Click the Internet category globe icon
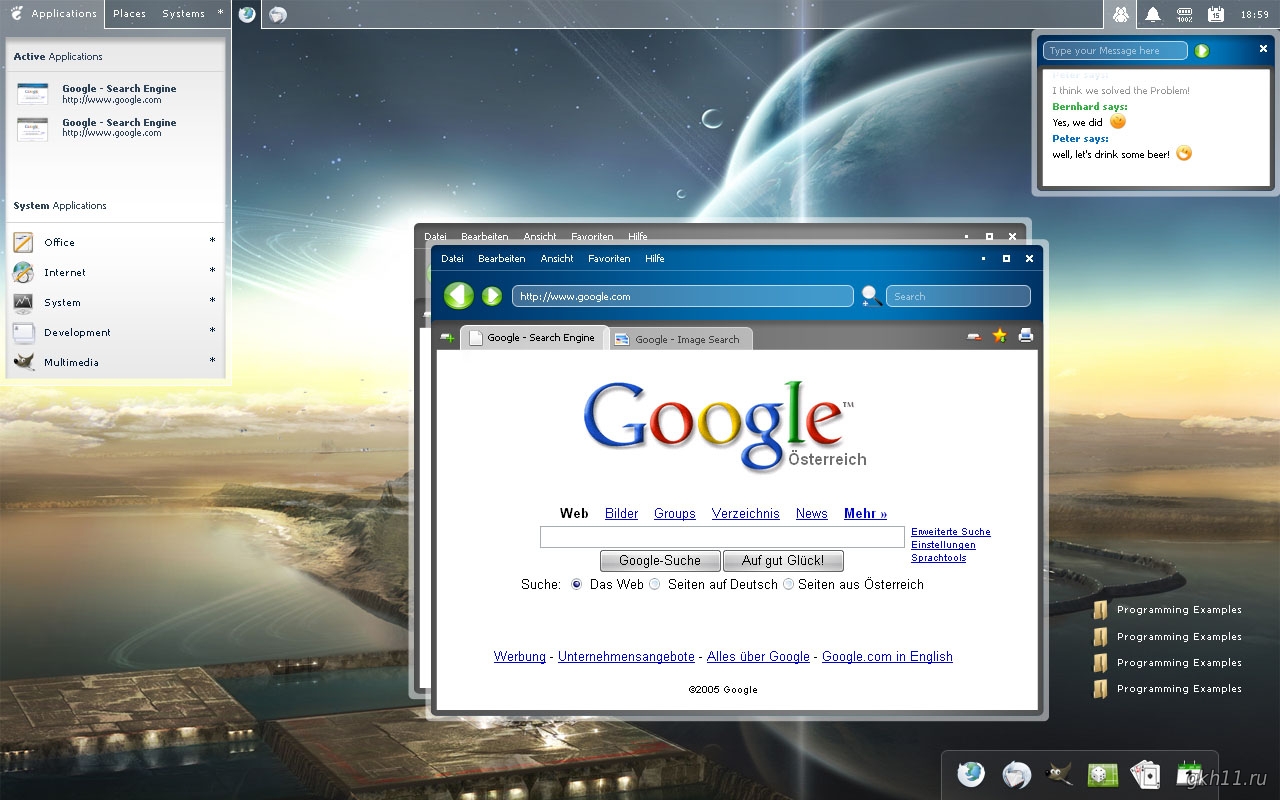1280x800 pixels. [x=23, y=272]
